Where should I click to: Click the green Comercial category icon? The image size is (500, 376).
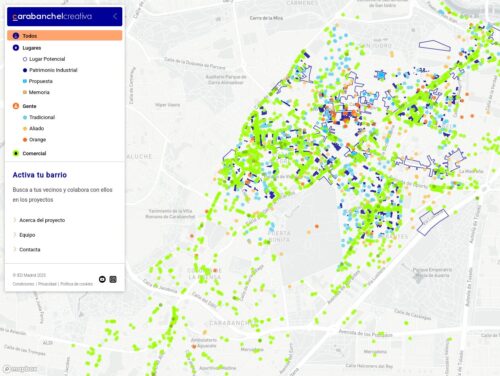click(16, 153)
